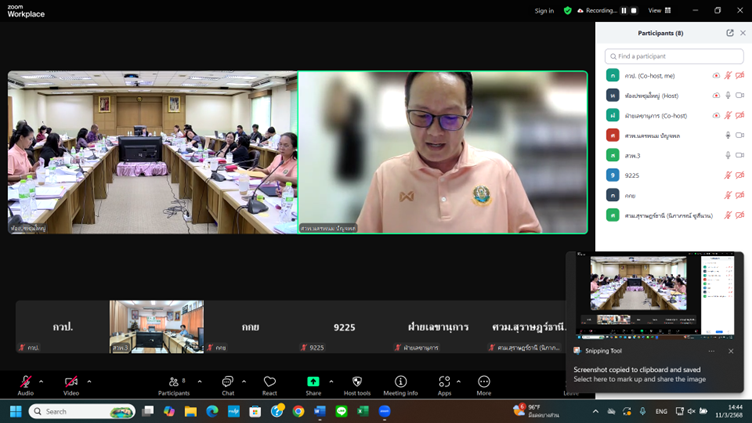This screenshot has height=423, width=752.
Task: Open the Snipping Tool screenshot notification preview
Action: [x=655, y=295]
